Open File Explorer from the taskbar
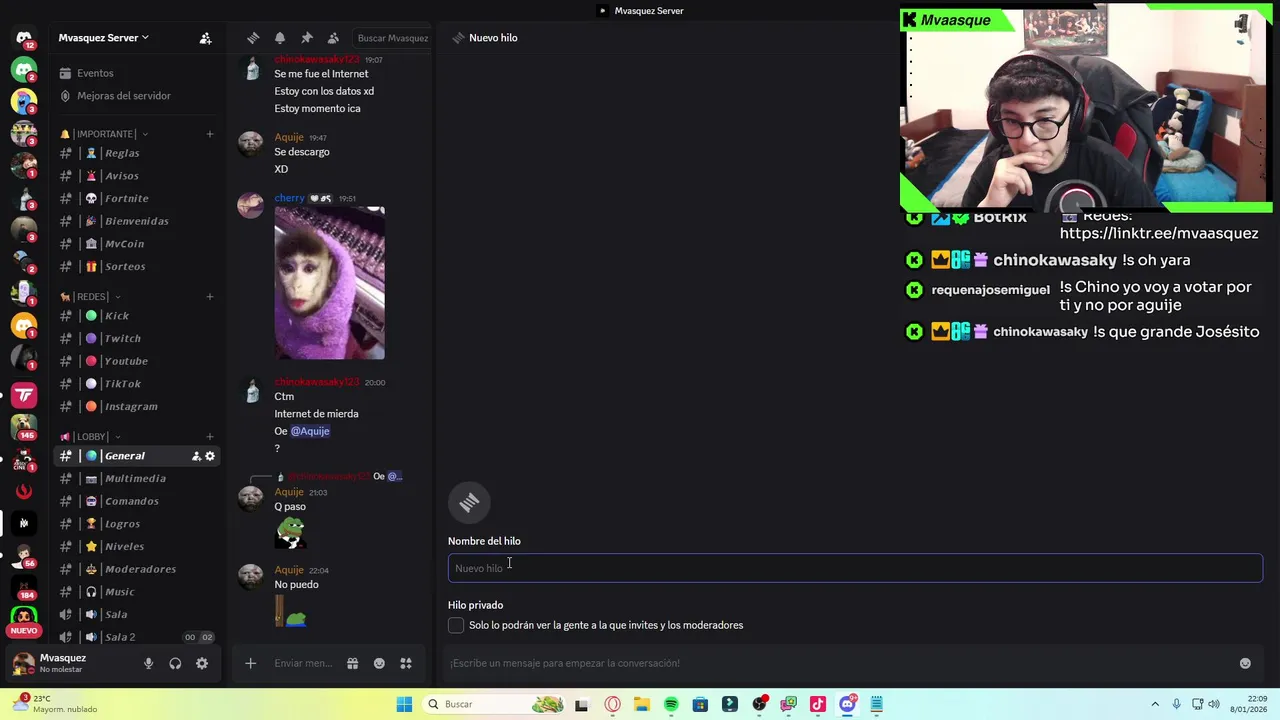1280x720 pixels. [x=641, y=704]
